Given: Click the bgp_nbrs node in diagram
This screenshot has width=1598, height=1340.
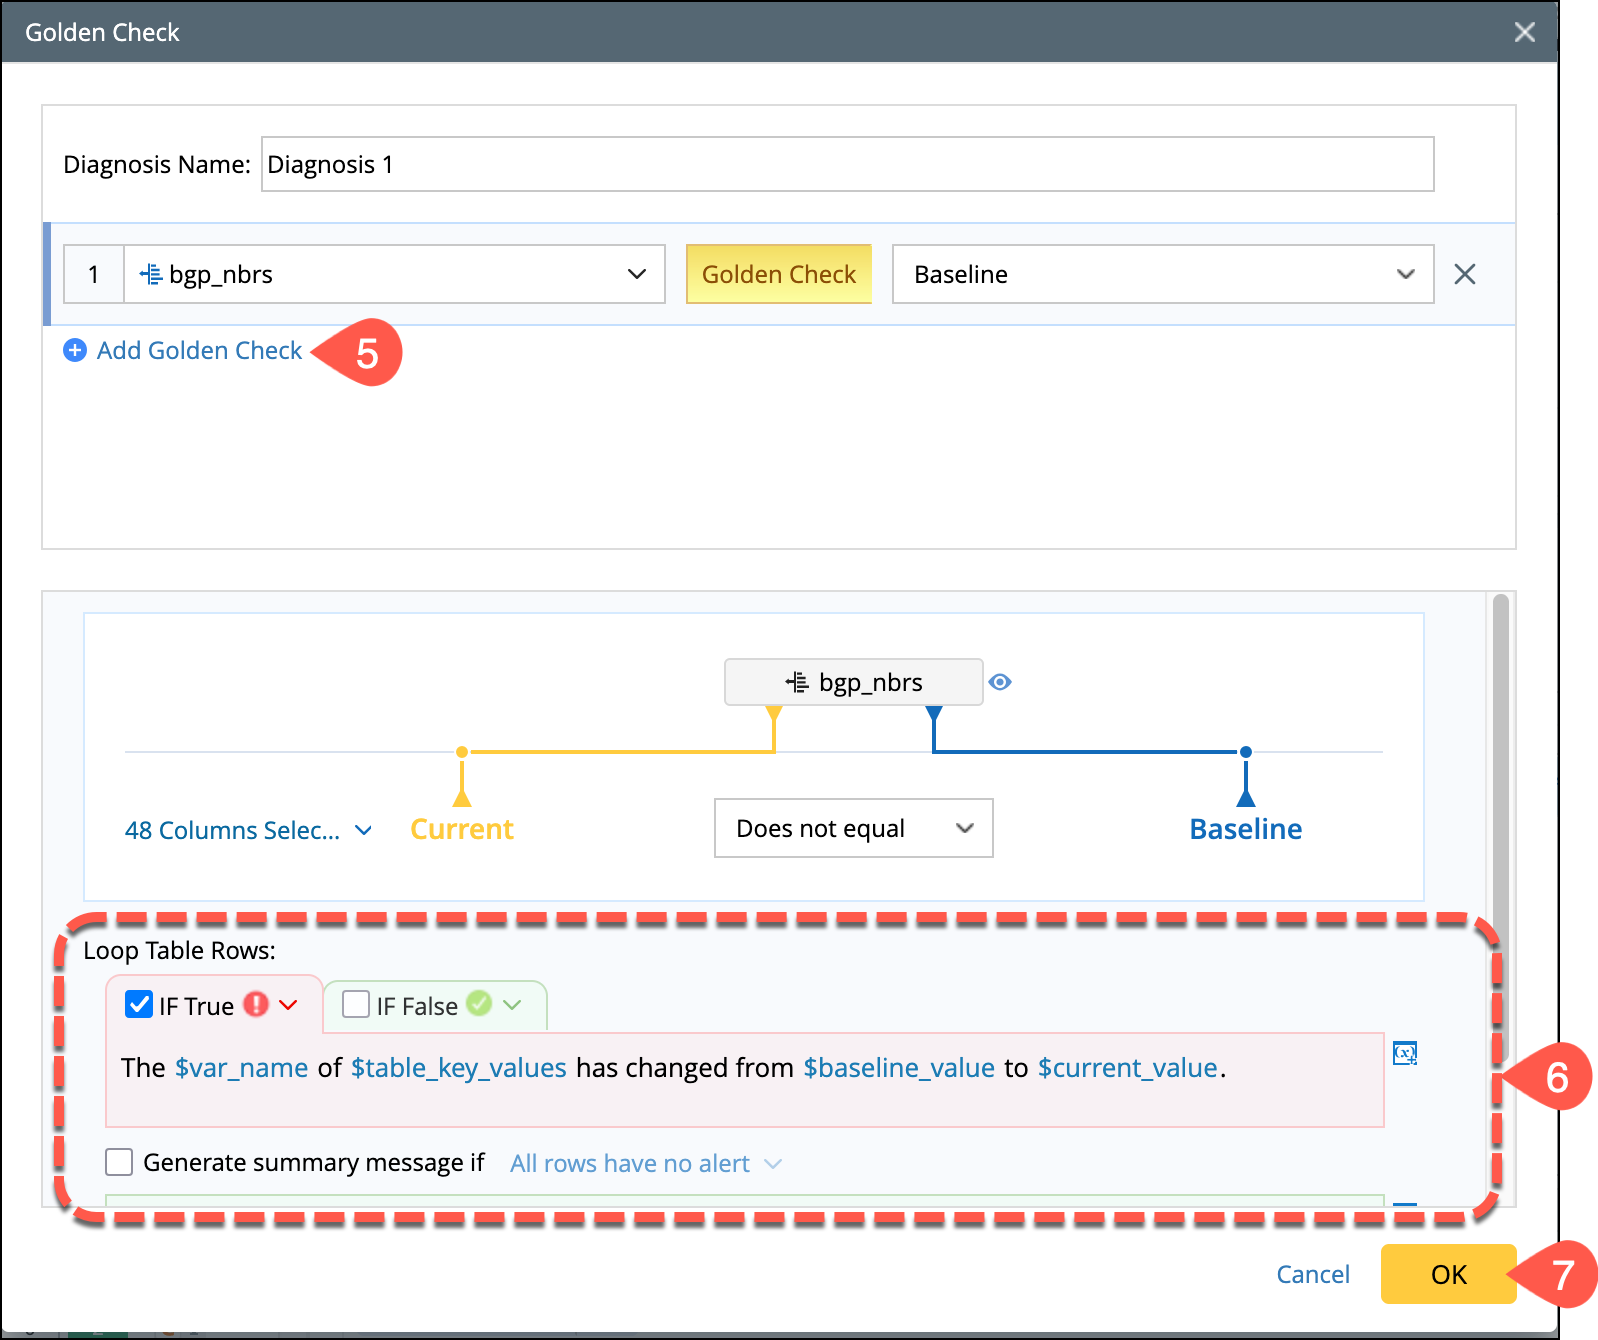Looking at the screenshot, I should [x=854, y=682].
